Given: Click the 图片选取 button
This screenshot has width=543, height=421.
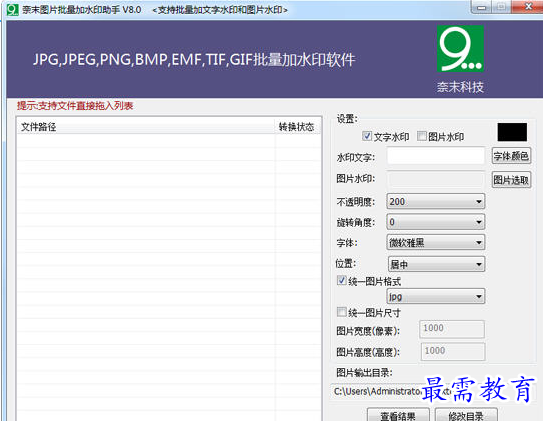Looking at the screenshot, I should click(x=511, y=180).
